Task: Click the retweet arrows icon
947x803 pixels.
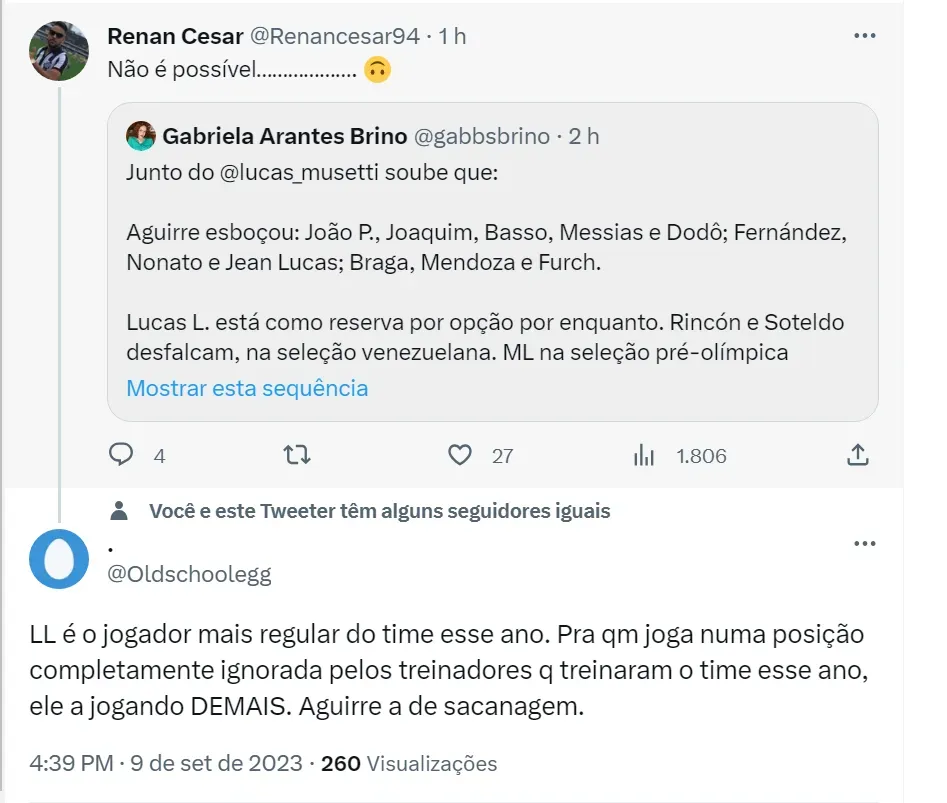Action: tap(297, 455)
